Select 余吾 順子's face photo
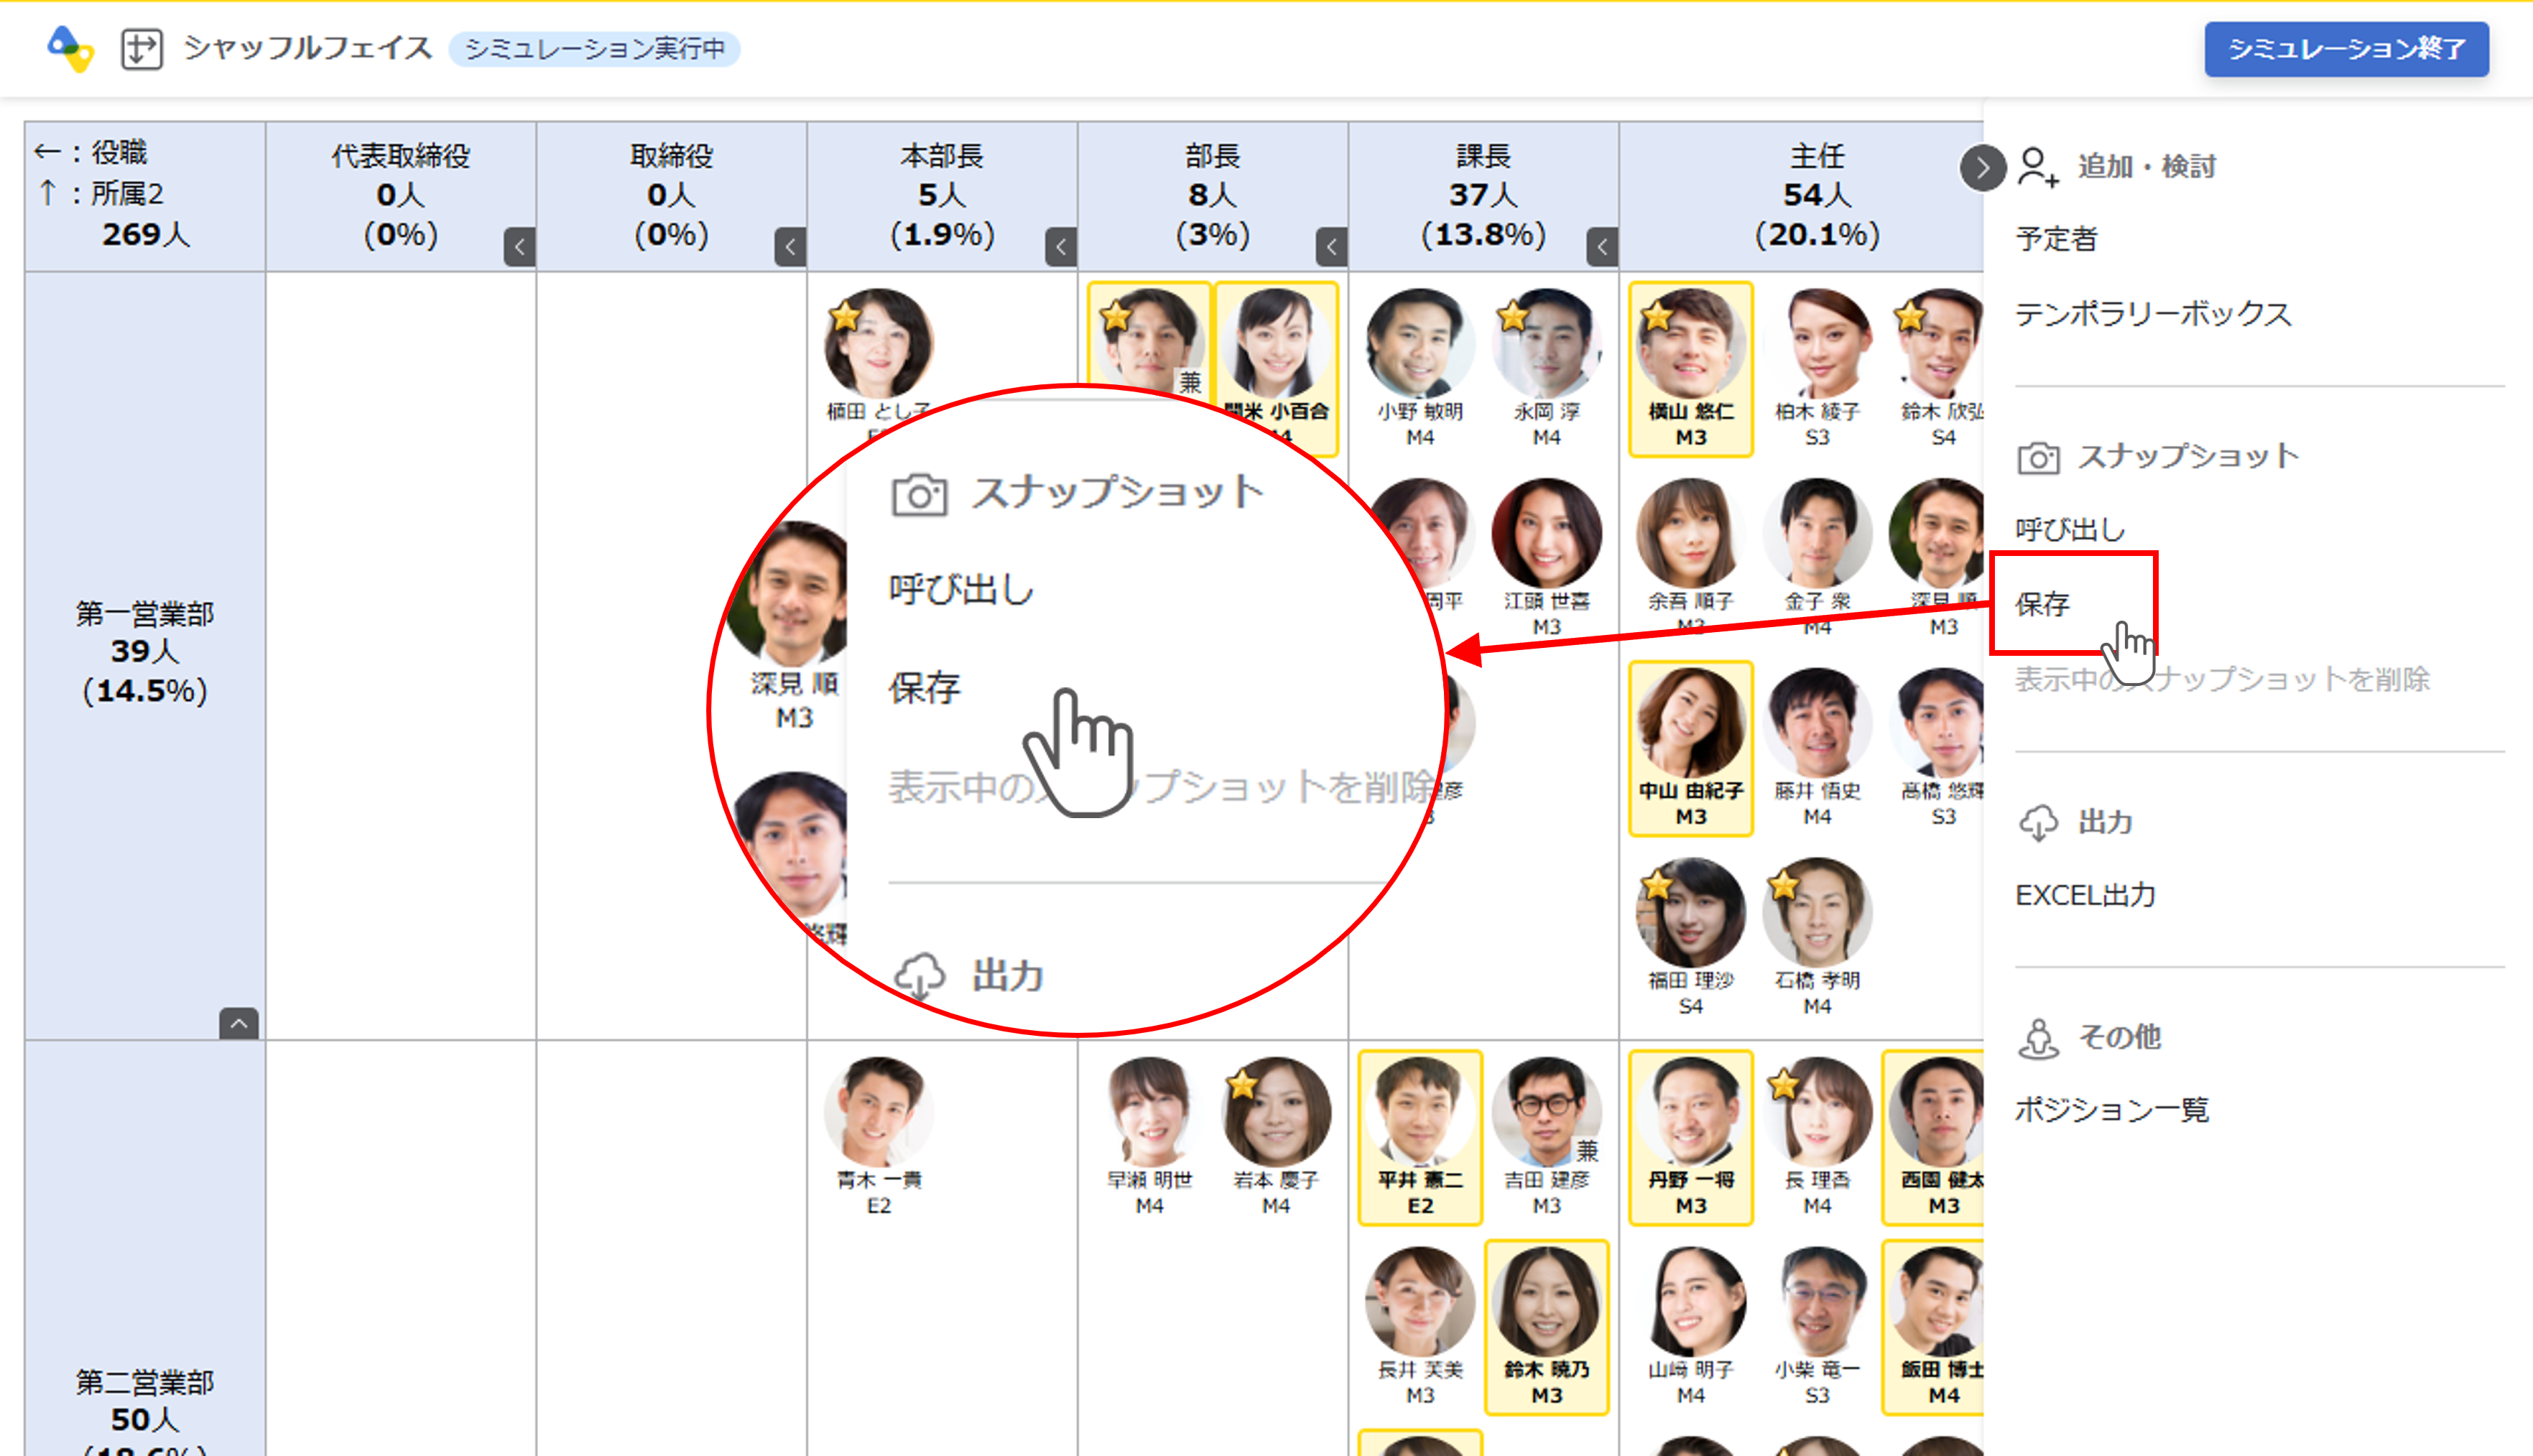 [x=1691, y=533]
